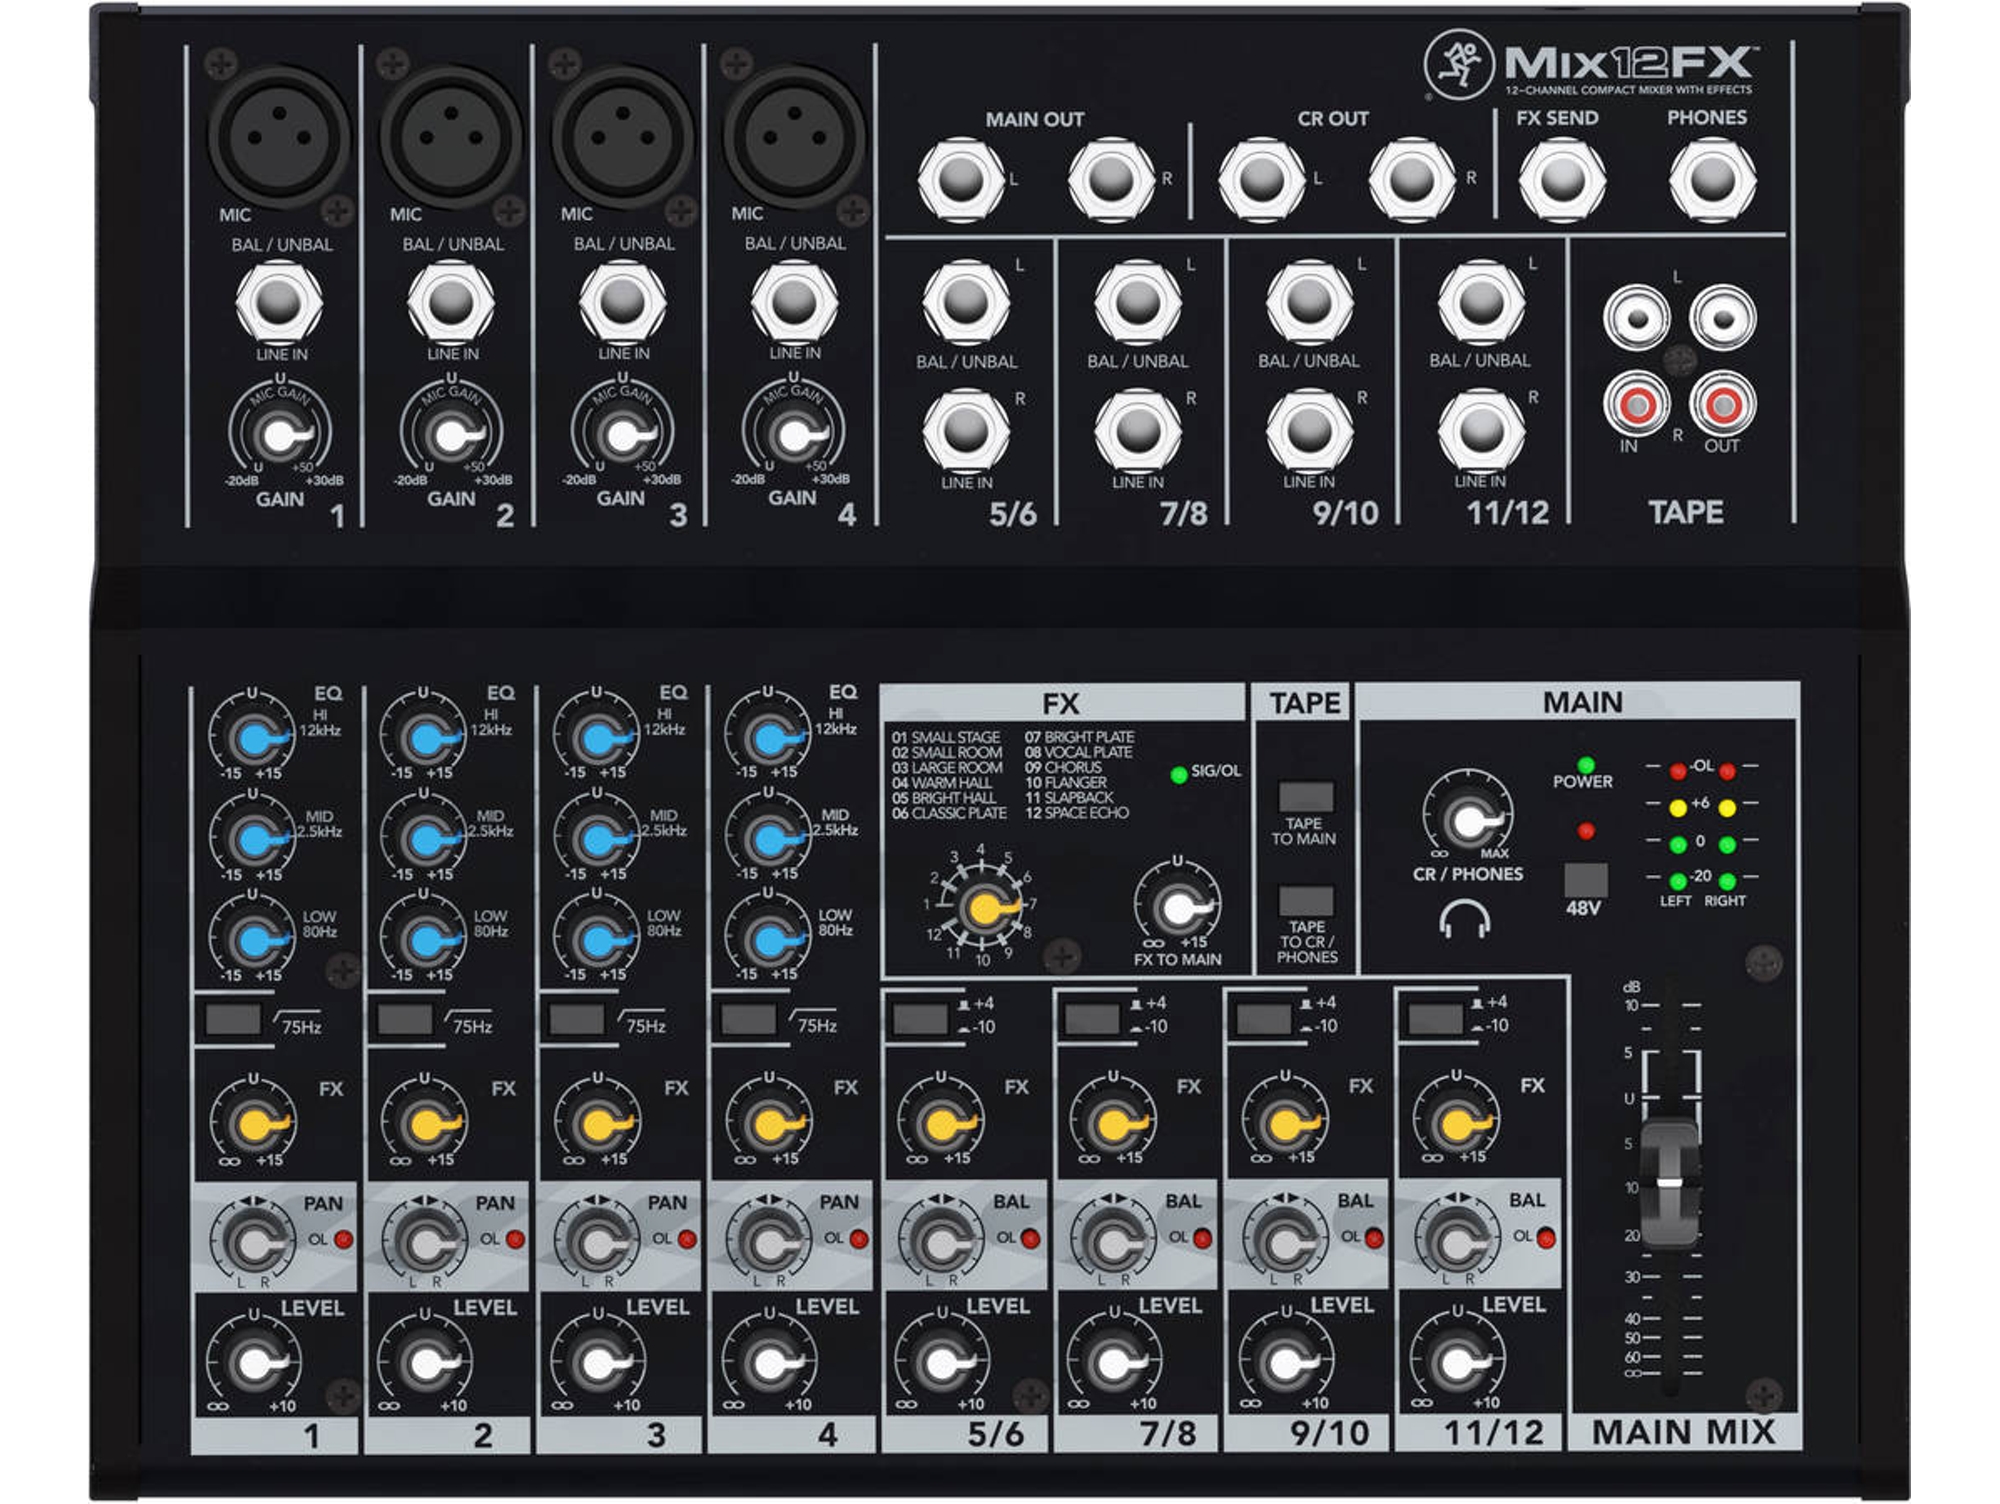
Task: Click the FX TO MAIN knob
Action: pos(1178,906)
